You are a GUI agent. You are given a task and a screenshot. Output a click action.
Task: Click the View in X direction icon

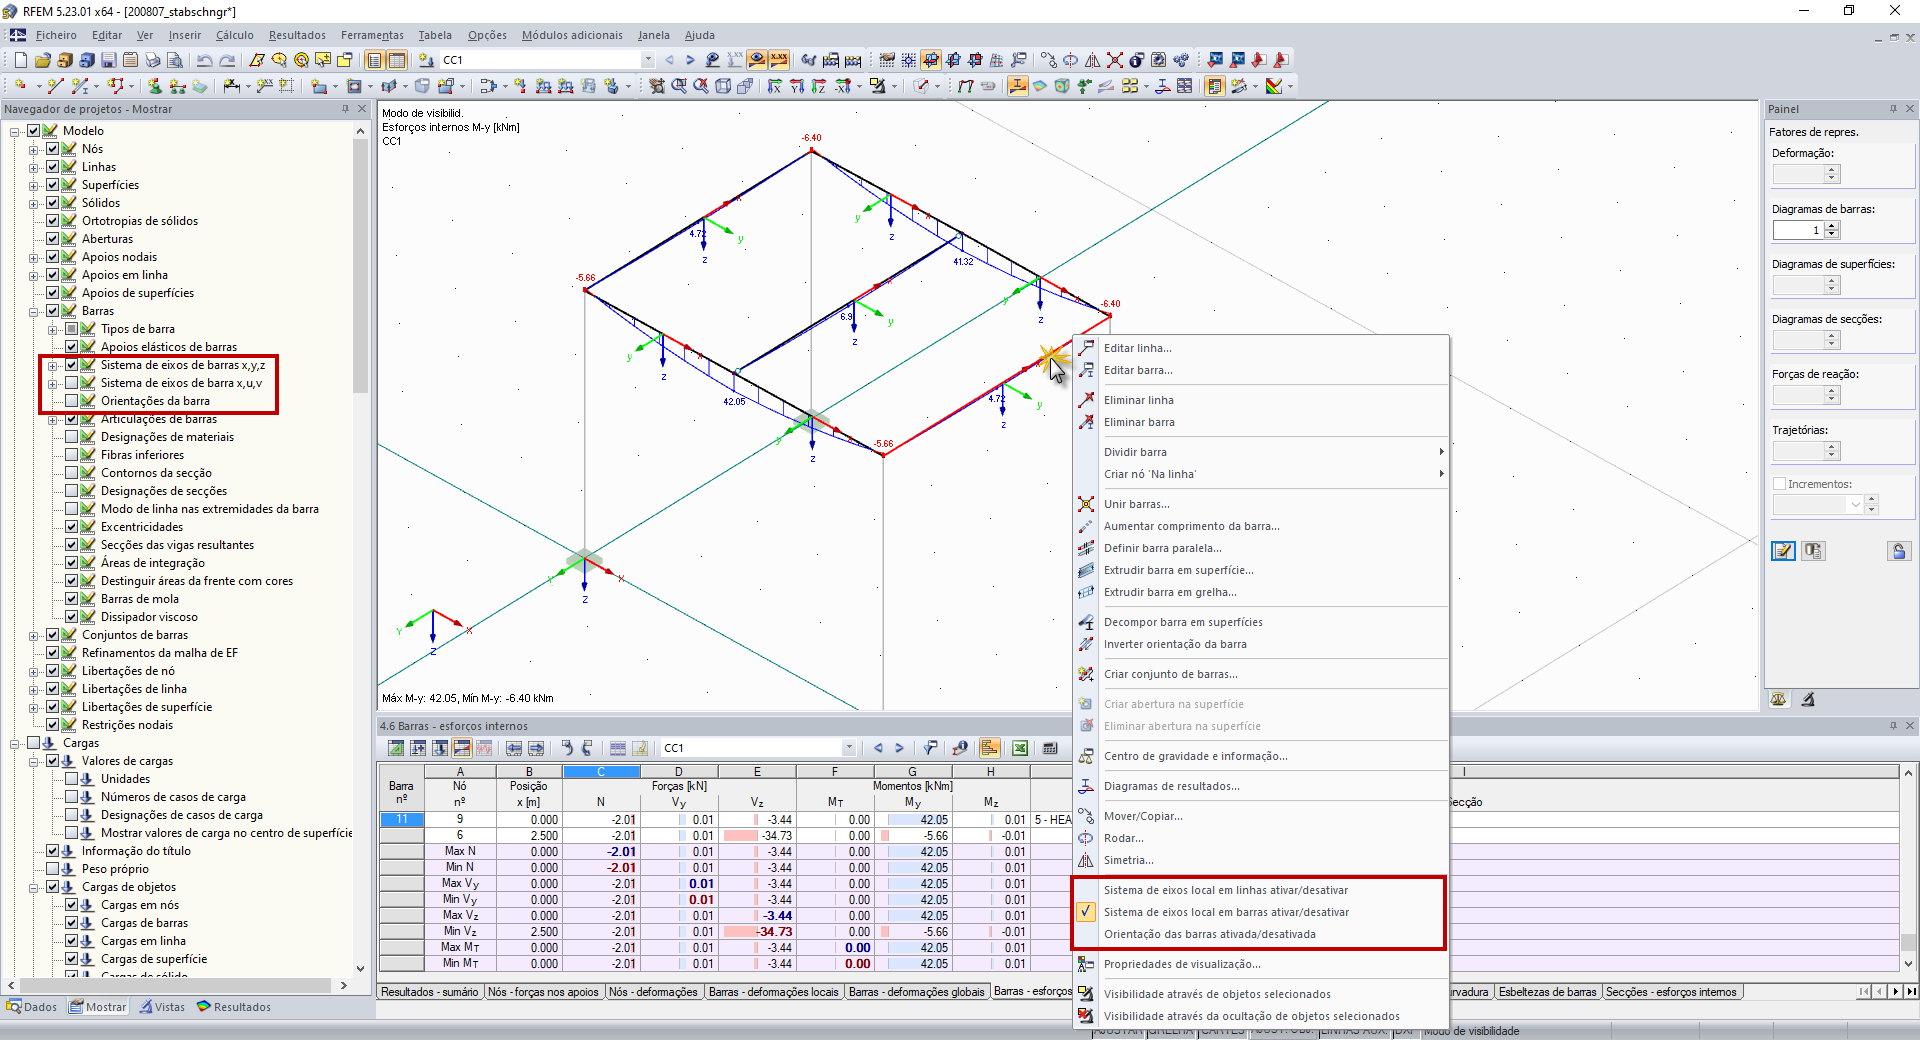tap(775, 87)
